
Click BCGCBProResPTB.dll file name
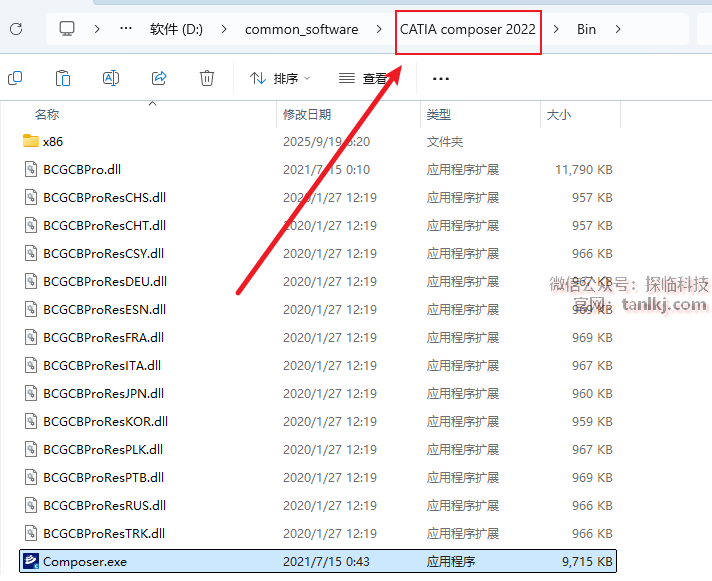pos(104,478)
